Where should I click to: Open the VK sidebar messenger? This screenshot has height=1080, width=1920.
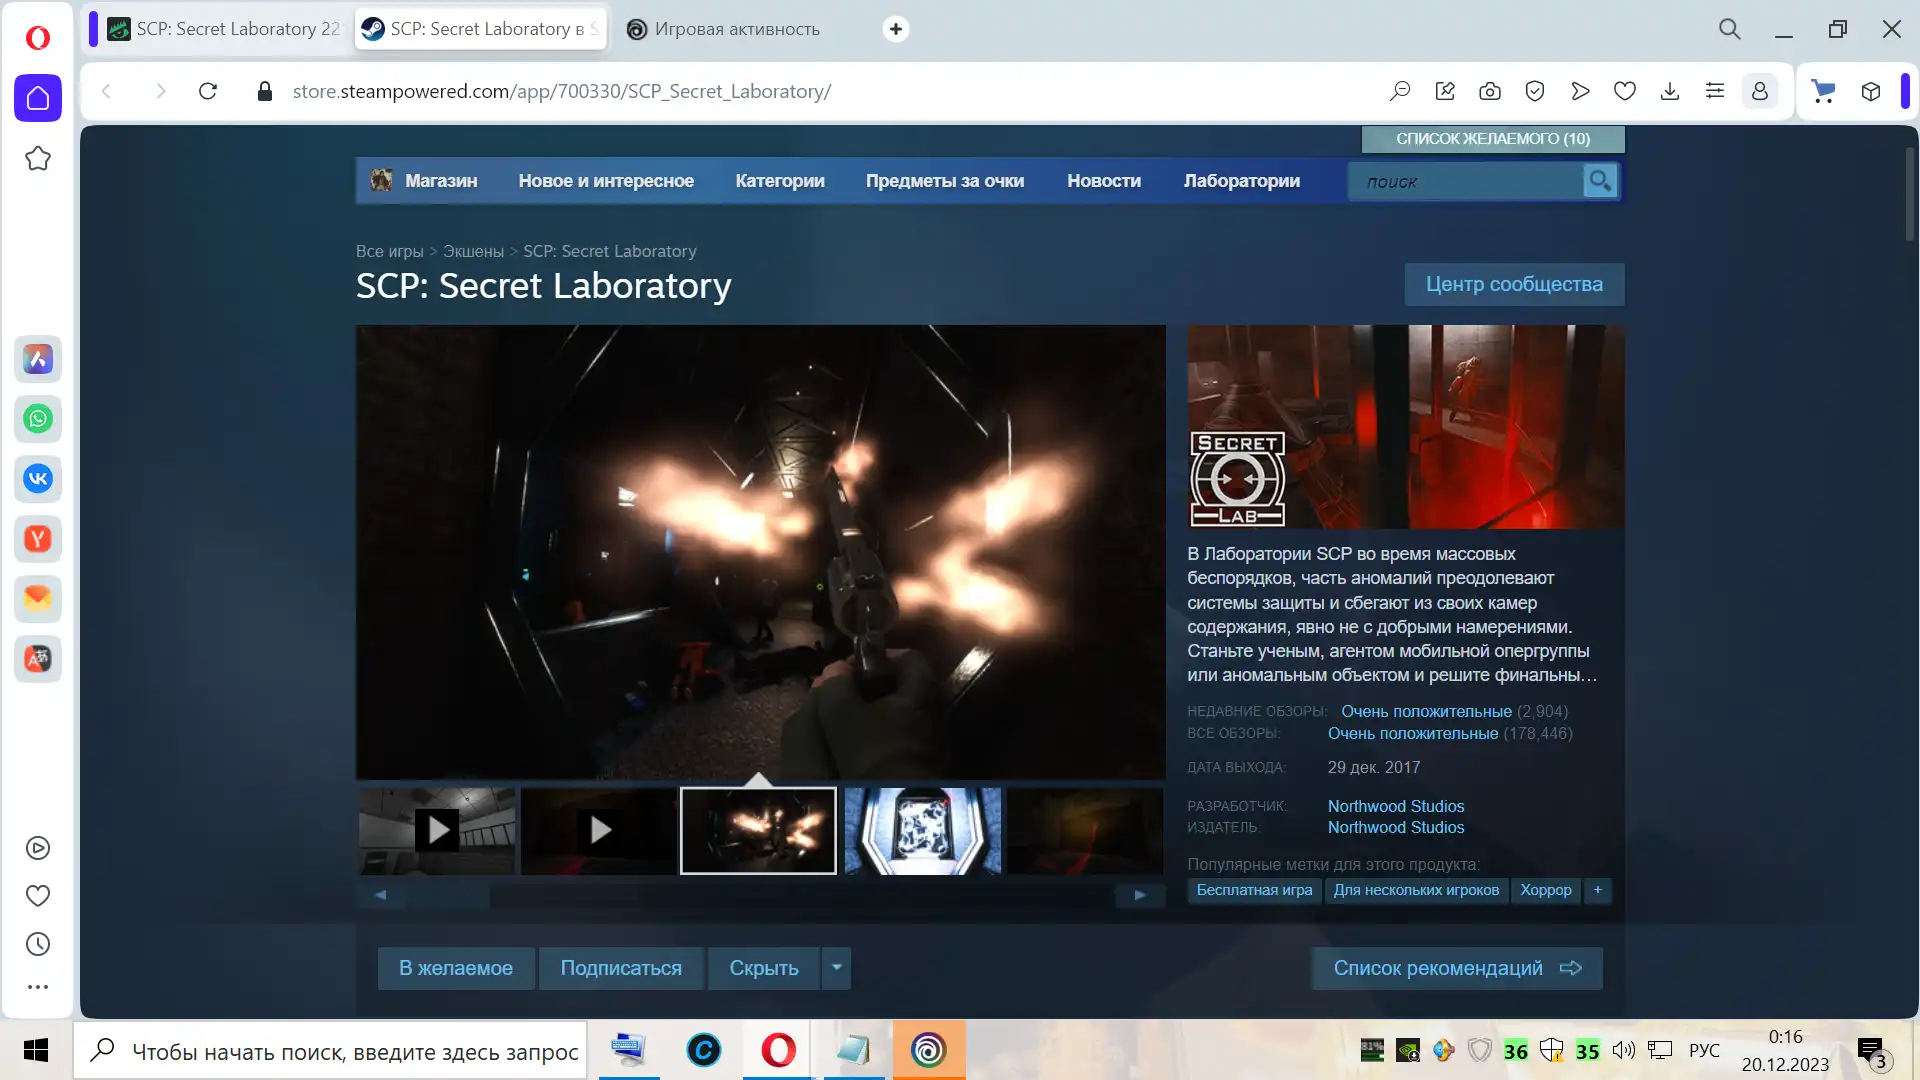pos(38,479)
